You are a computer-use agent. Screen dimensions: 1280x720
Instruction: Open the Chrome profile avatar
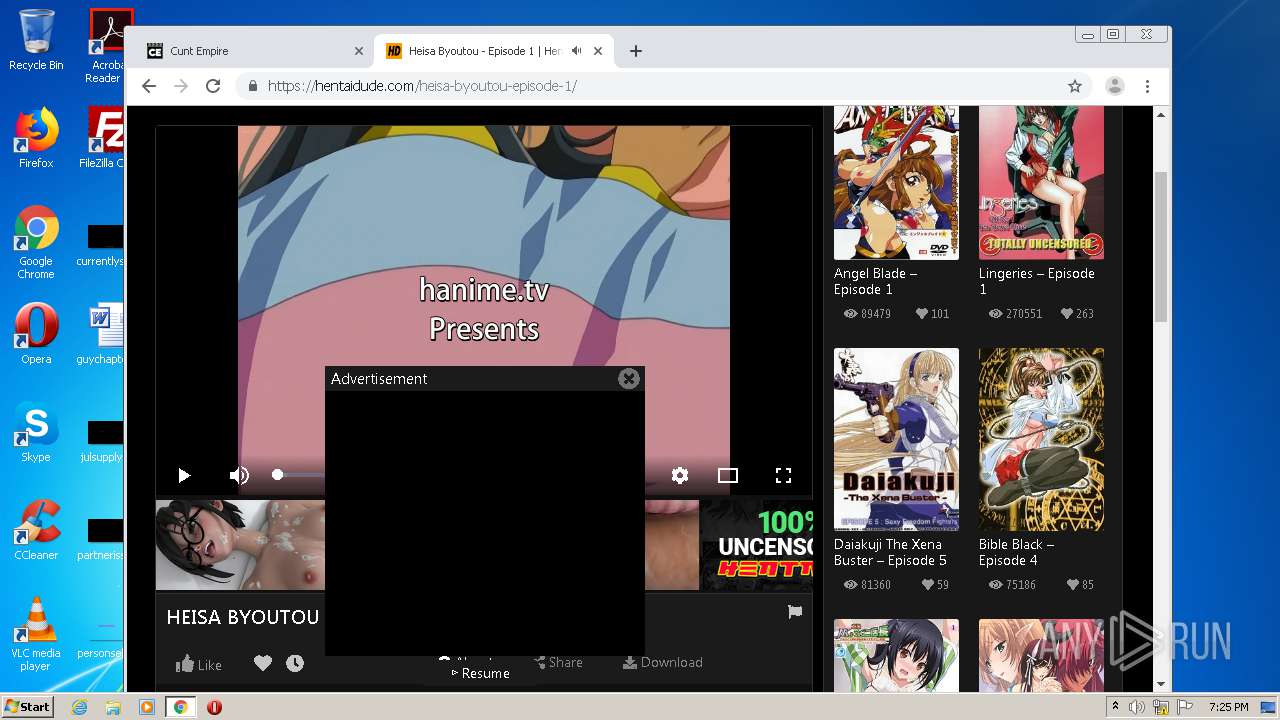pyautogui.click(x=1114, y=86)
